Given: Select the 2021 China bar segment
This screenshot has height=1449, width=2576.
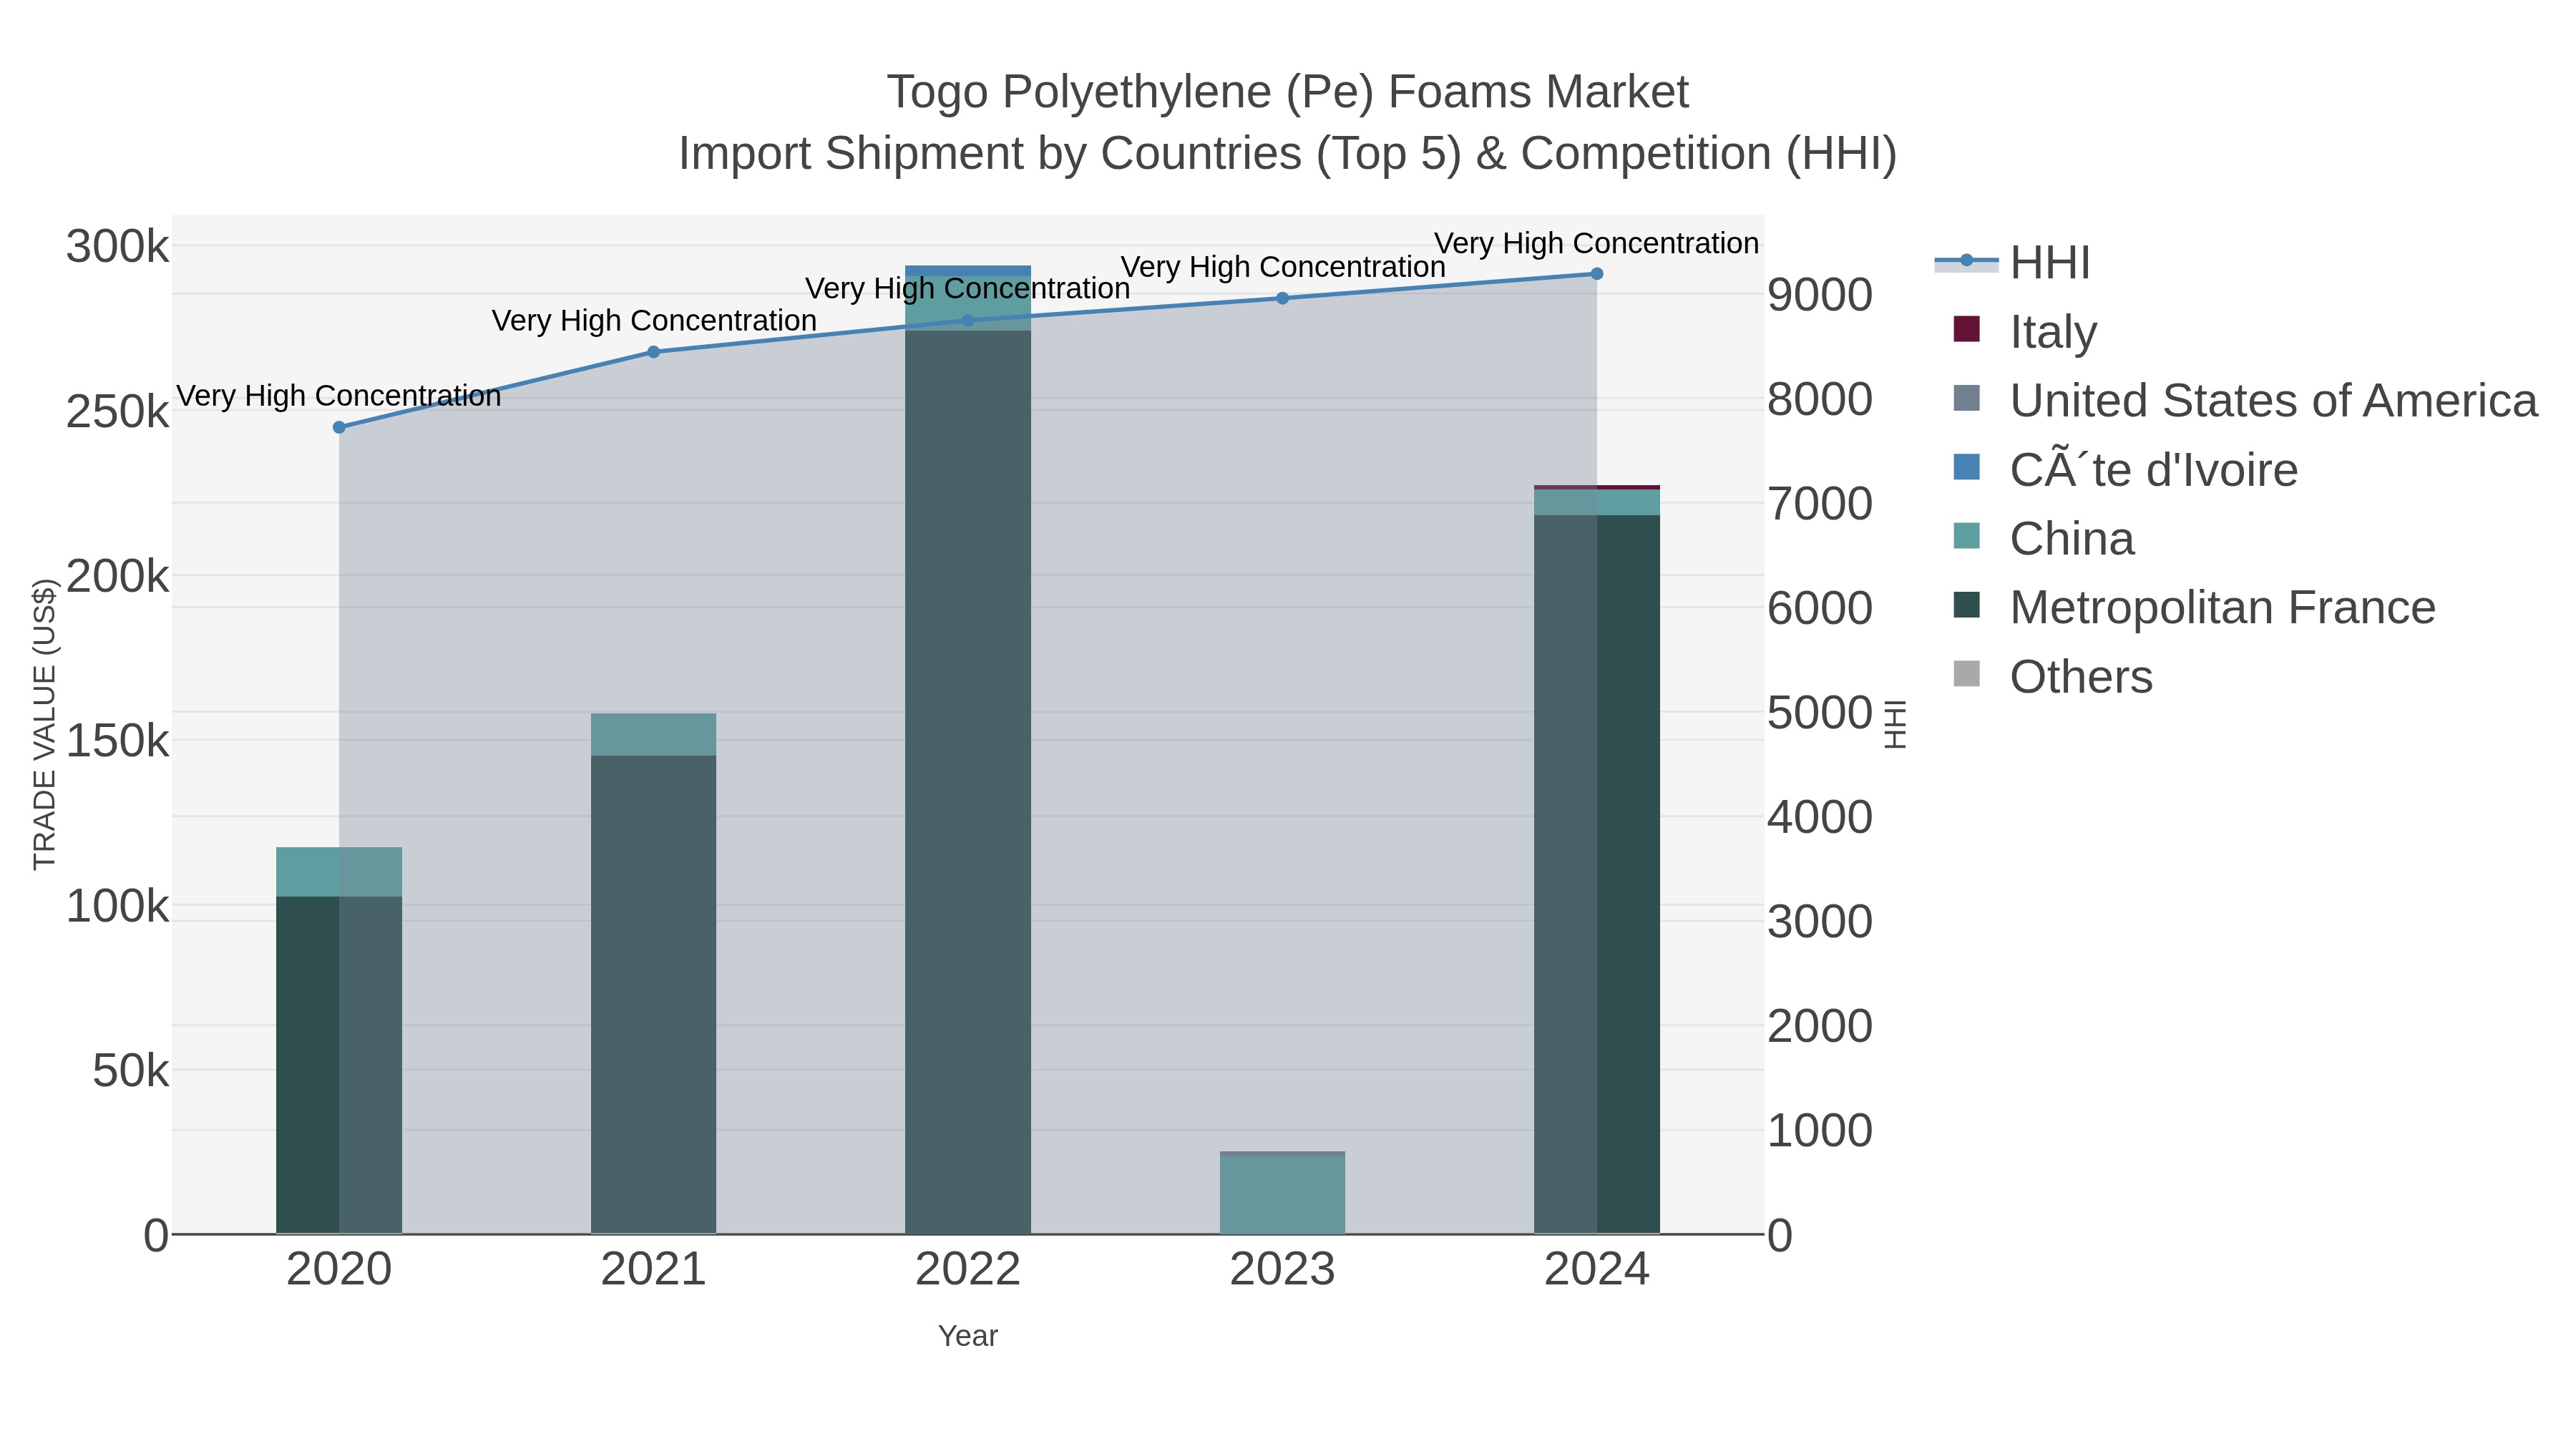Looking at the screenshot, I should click(654, 734).
